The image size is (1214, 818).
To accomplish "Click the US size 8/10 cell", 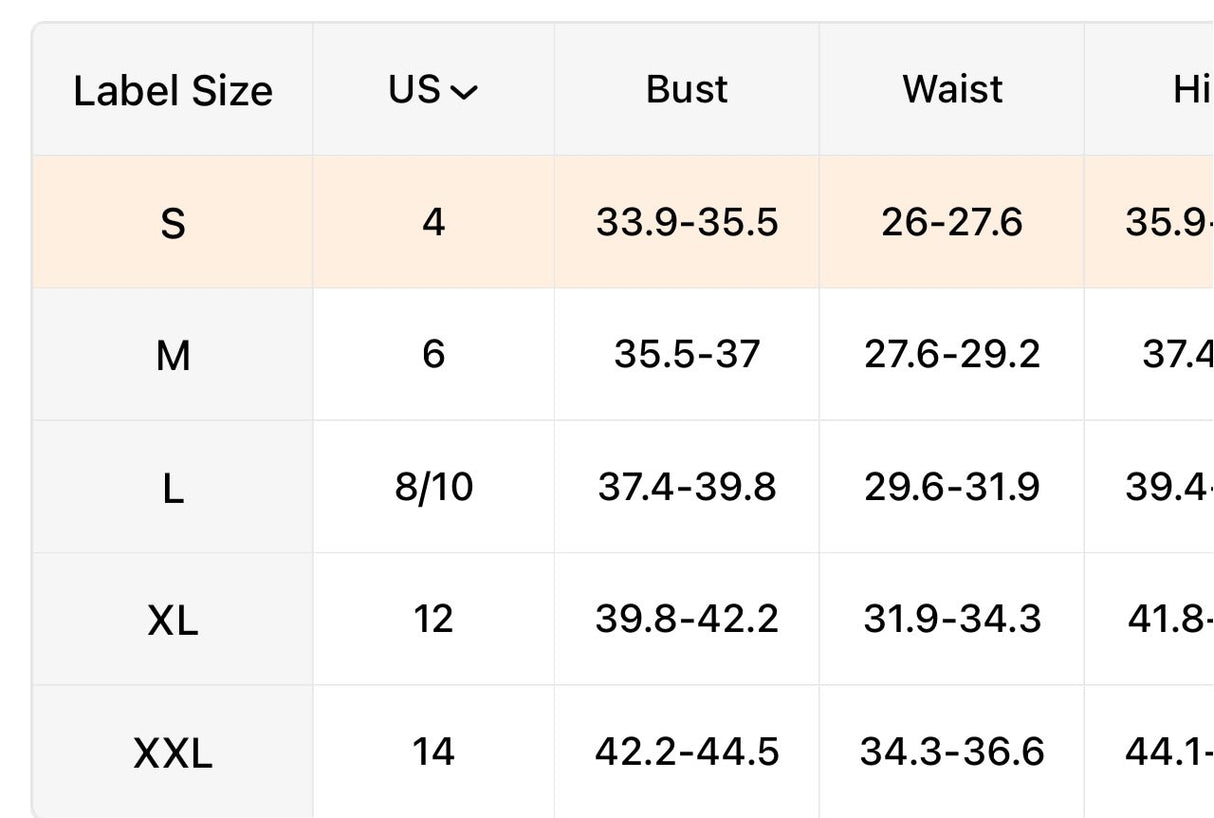I will tap(433, 487).
